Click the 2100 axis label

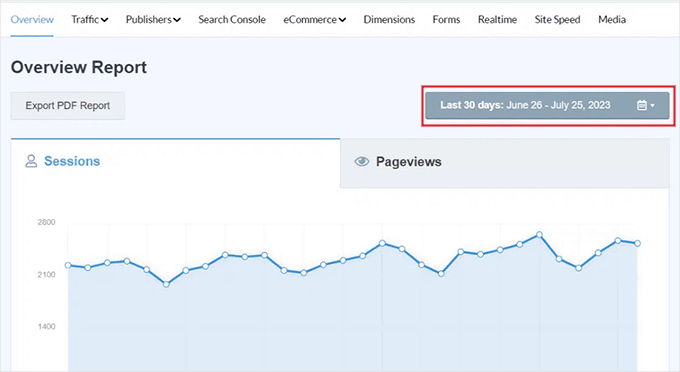click(46, 274)
